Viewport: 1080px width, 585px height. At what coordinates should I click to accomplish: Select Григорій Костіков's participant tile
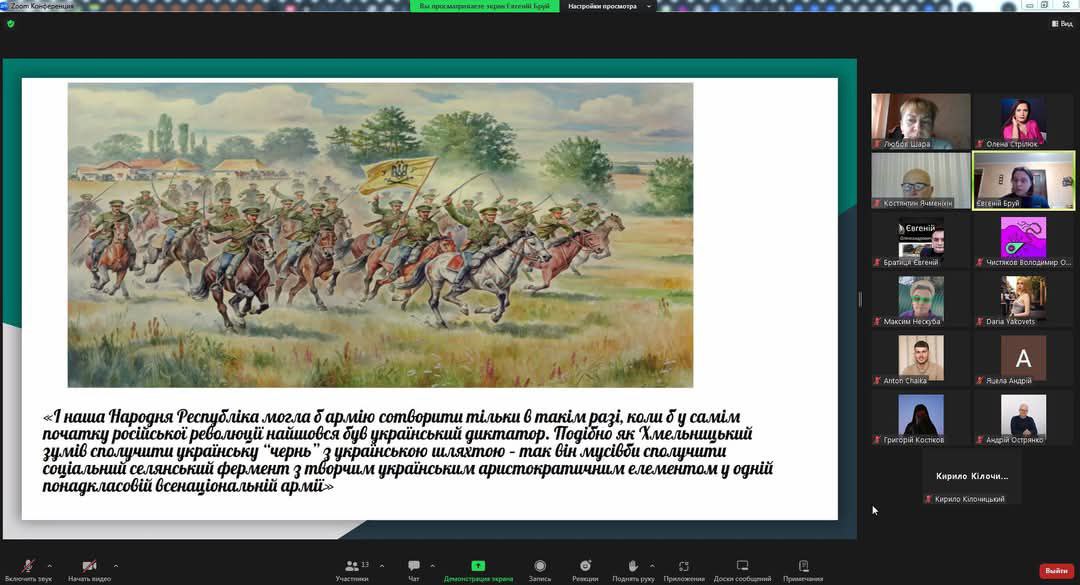point(921,418)
